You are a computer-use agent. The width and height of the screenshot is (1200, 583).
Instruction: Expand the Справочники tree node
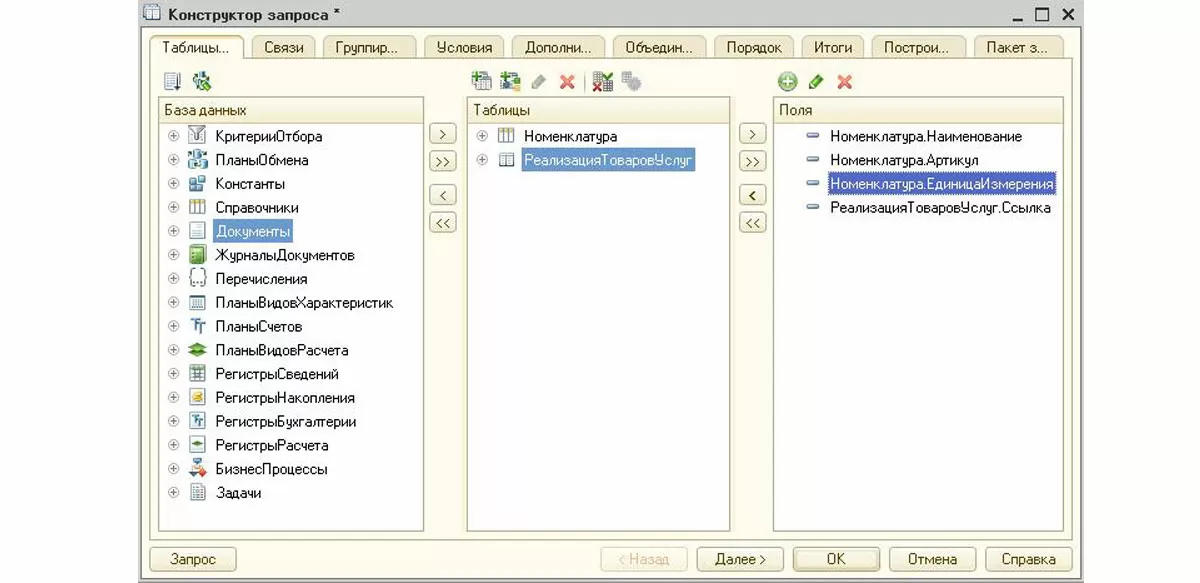(173, 208)
